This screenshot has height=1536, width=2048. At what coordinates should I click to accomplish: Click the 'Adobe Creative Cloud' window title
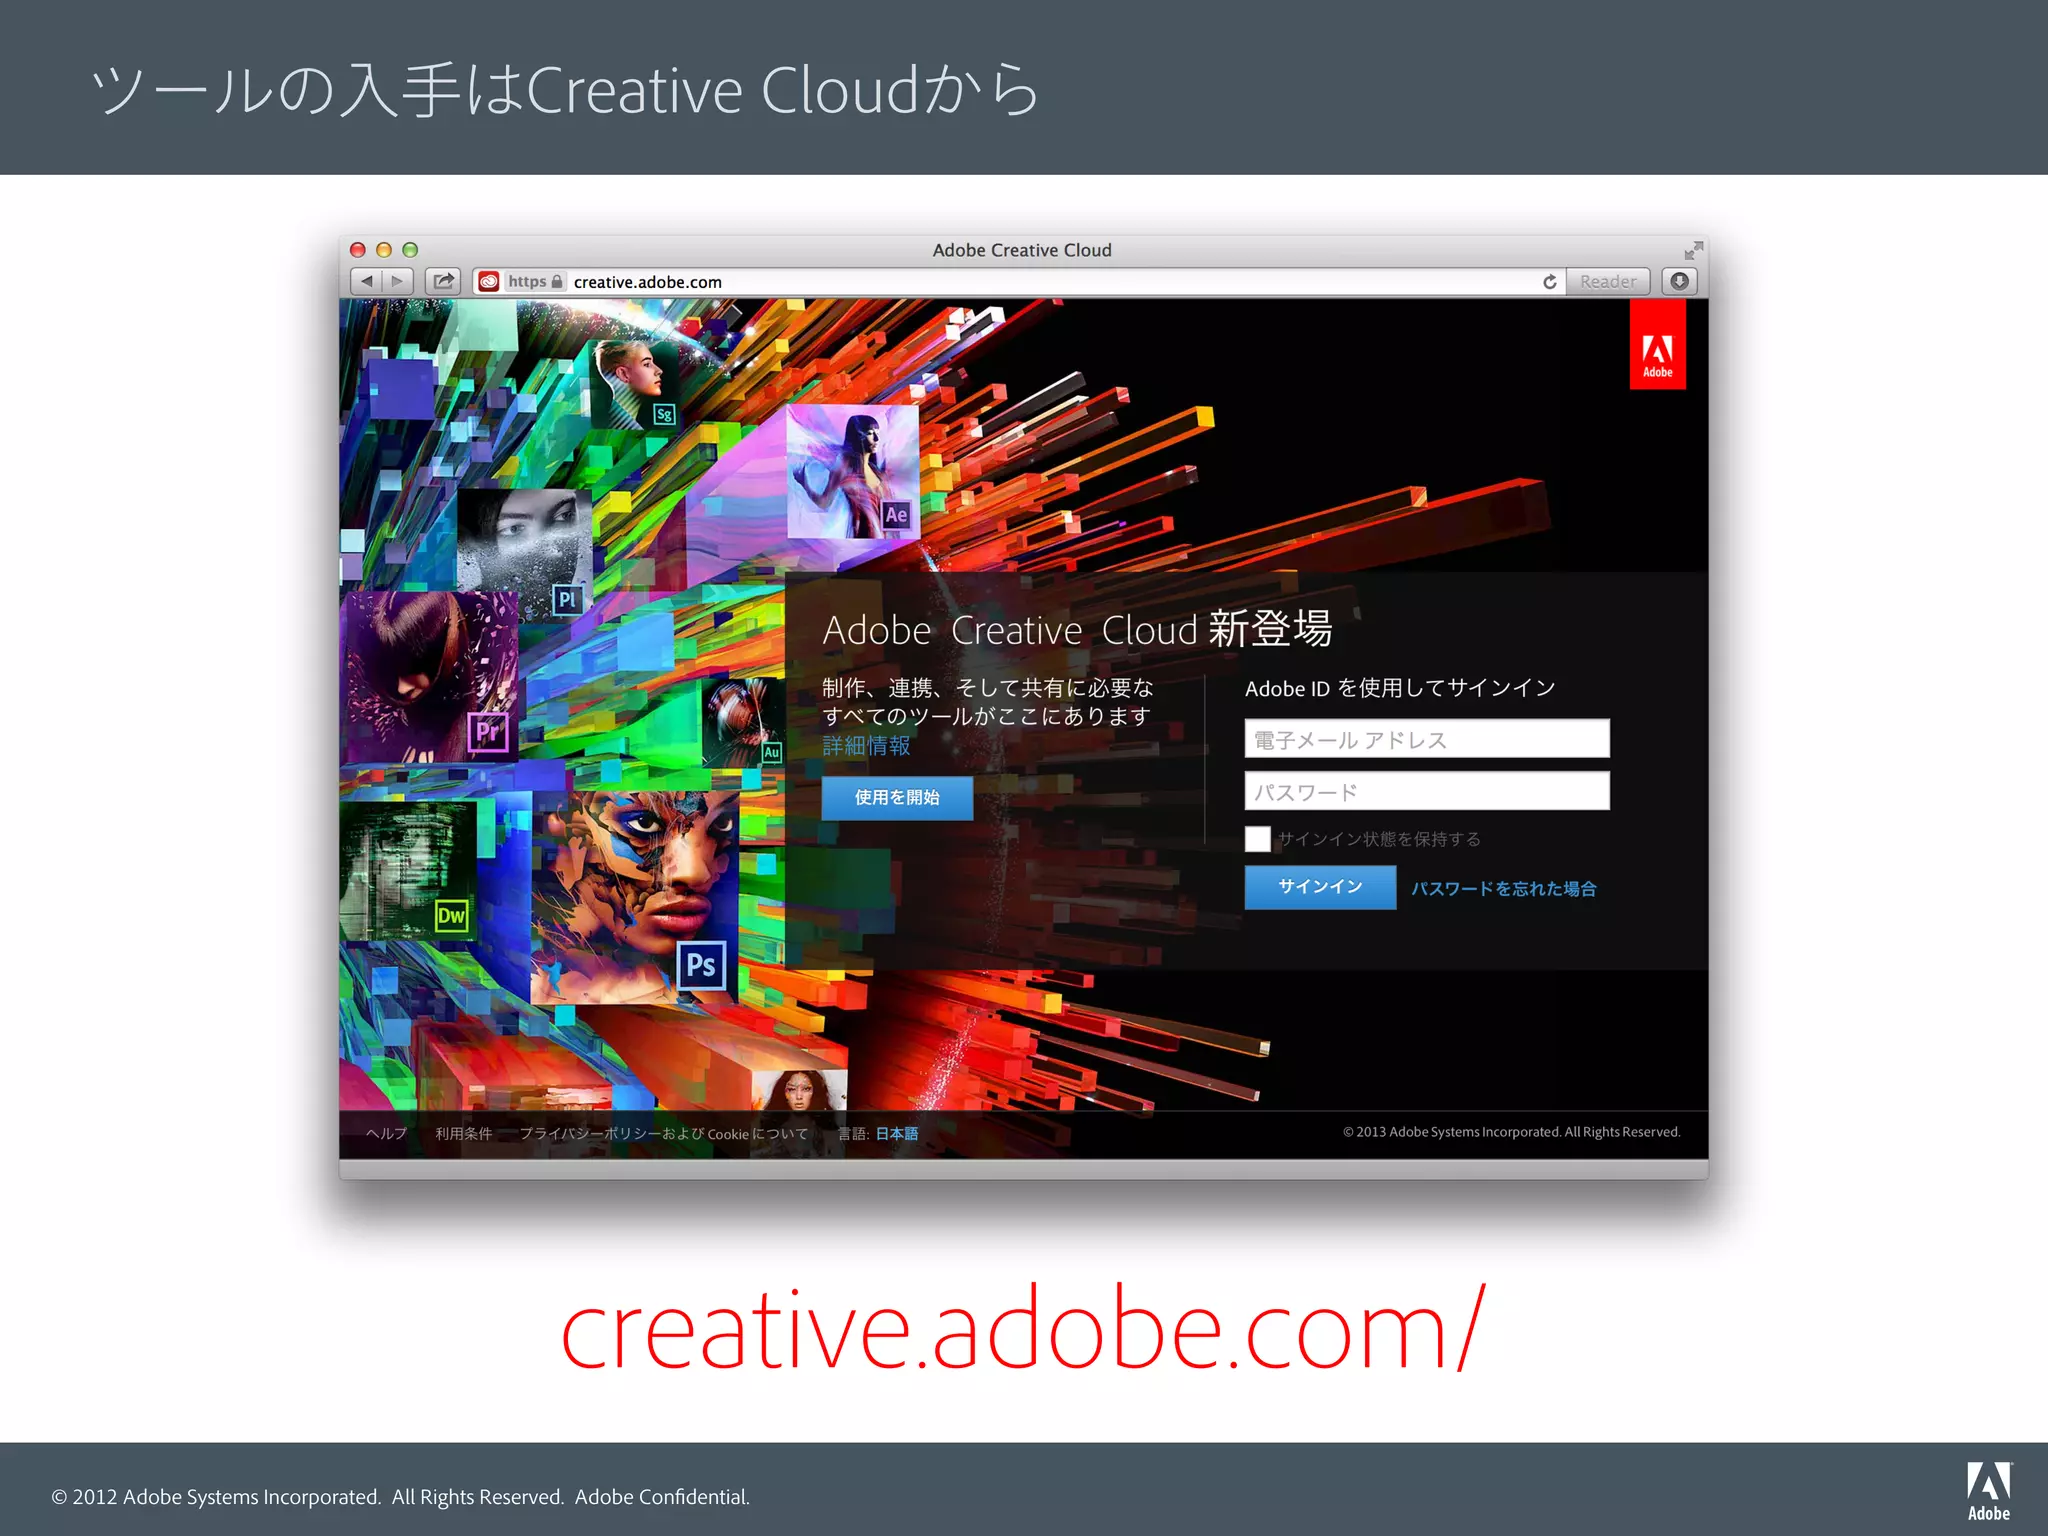(1022, 250)
